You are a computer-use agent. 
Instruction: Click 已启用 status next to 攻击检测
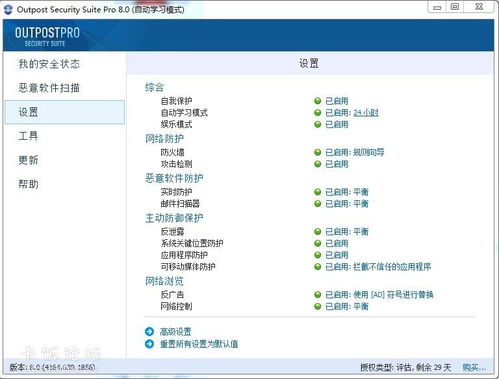click(x=337, y=164)
